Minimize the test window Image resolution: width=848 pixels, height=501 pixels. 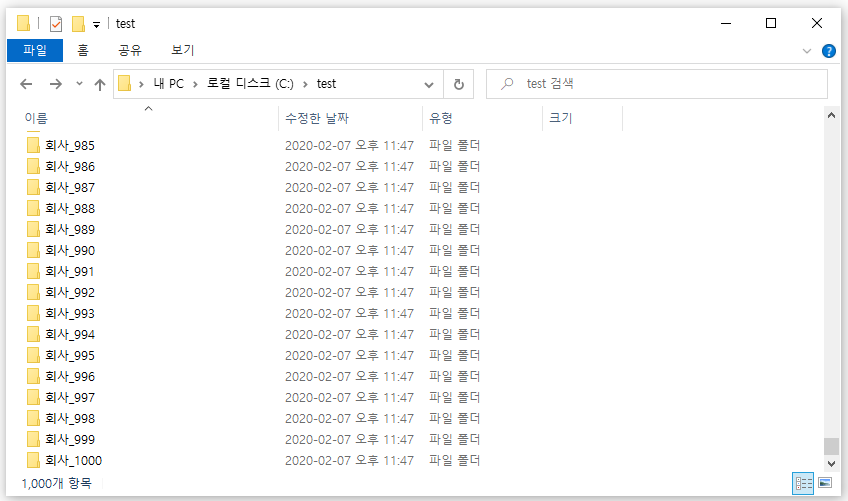point(726,23)
